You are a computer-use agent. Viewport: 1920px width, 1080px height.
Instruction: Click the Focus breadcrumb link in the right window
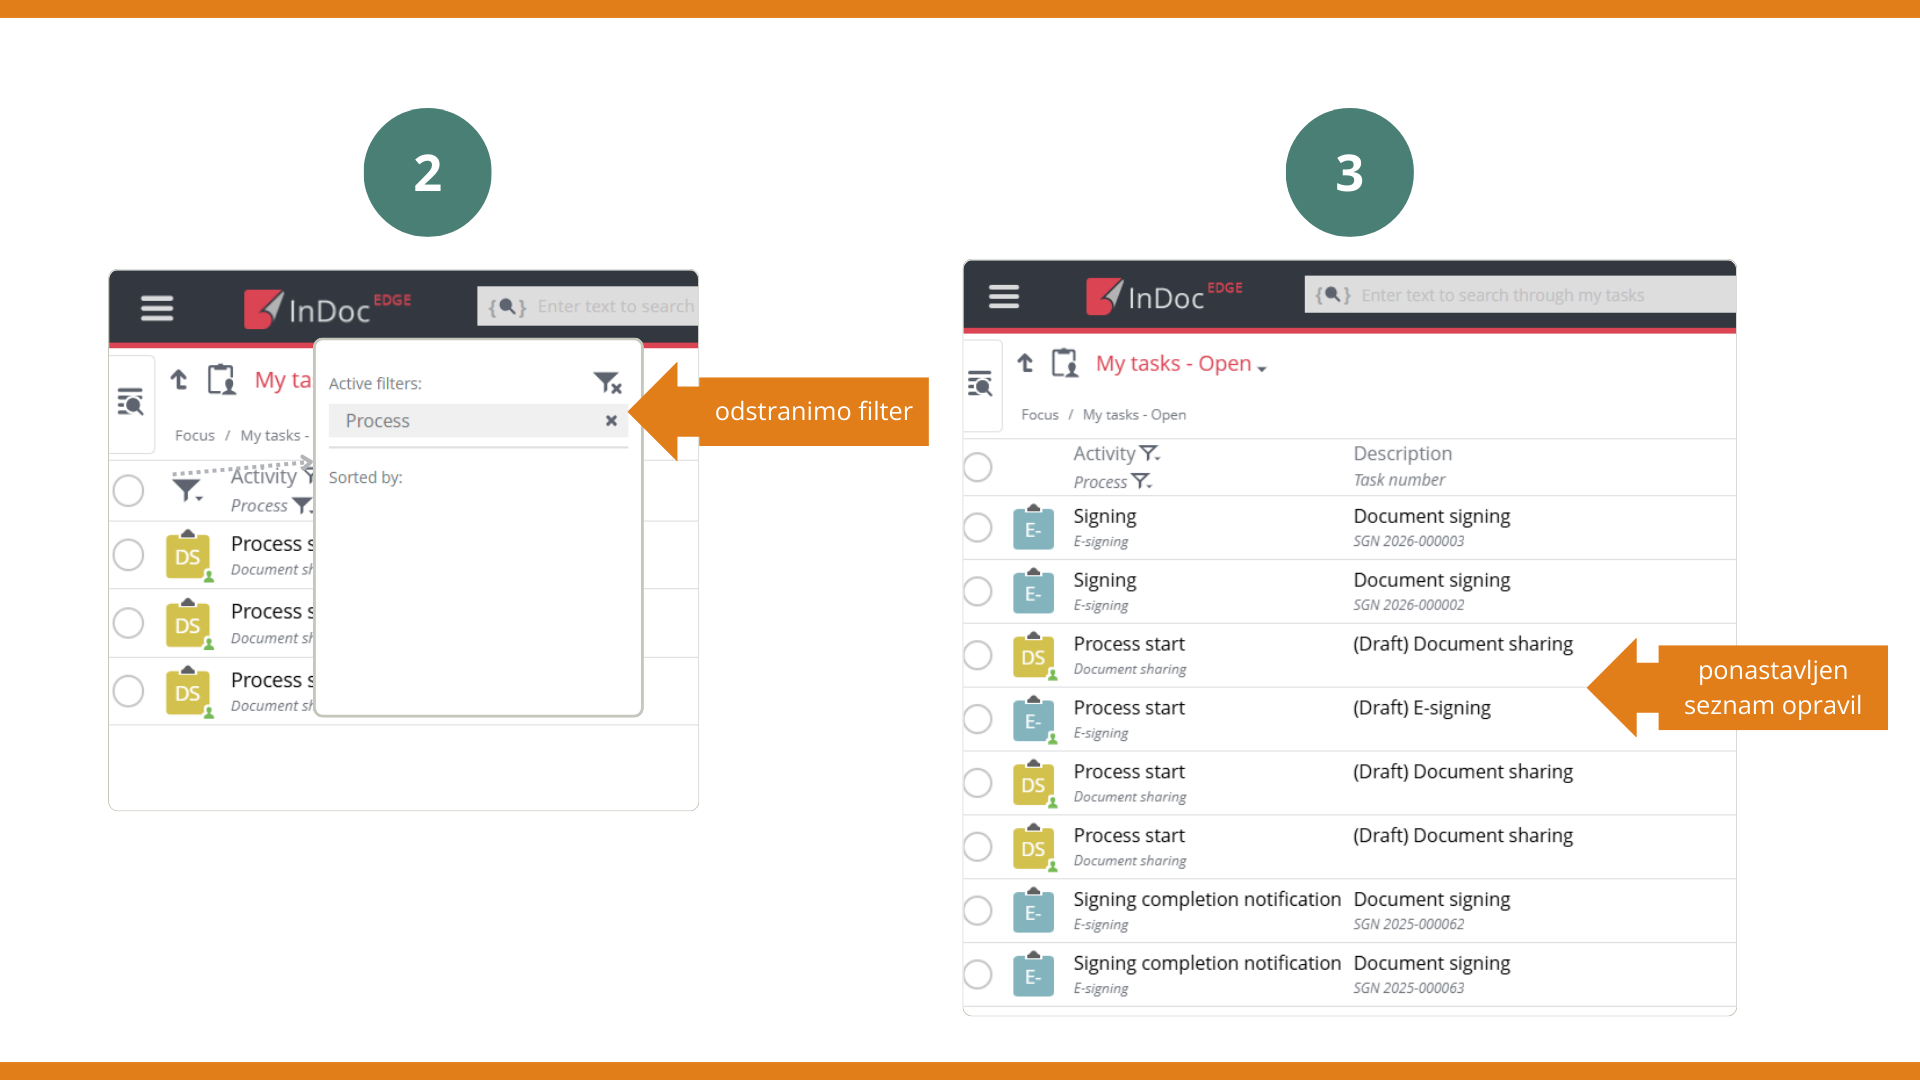click(x=1039, y=415)
